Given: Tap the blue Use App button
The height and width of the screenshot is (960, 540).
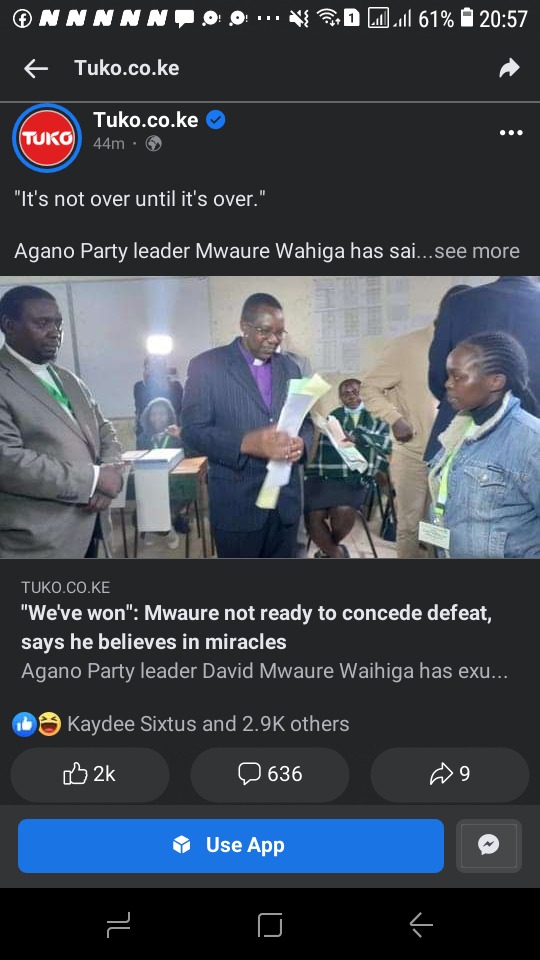Looking at the screenshot, I should pyautogui.click(x=231, y=846).
